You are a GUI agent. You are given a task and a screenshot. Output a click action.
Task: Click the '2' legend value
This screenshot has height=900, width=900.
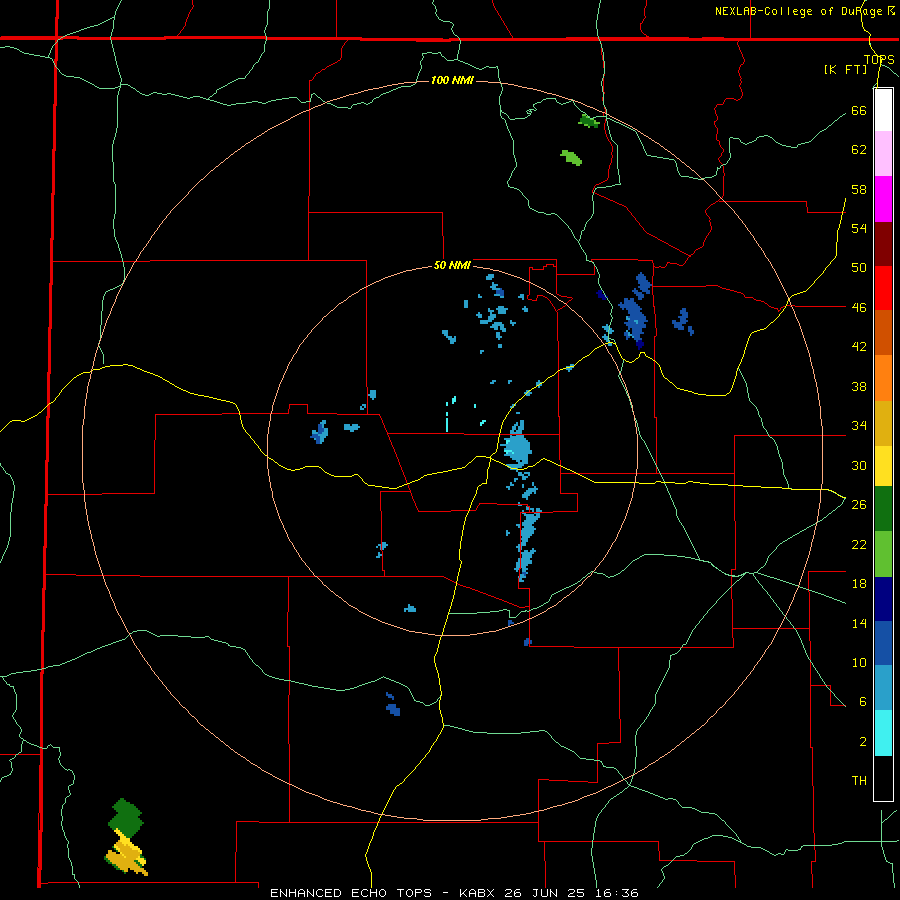862,742
